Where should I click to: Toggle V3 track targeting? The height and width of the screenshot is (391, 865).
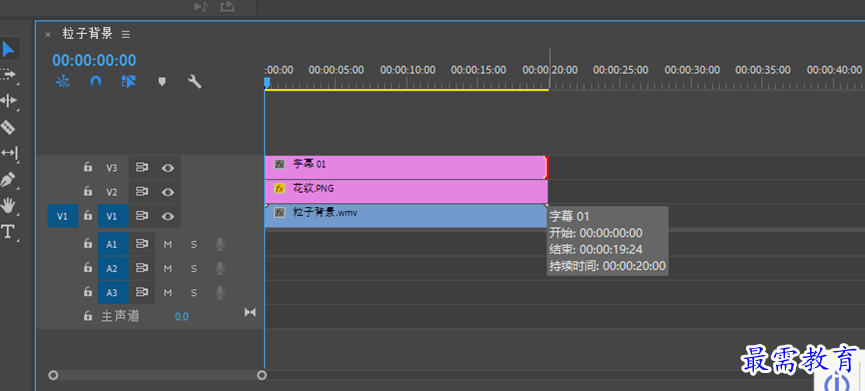point(113,168)
